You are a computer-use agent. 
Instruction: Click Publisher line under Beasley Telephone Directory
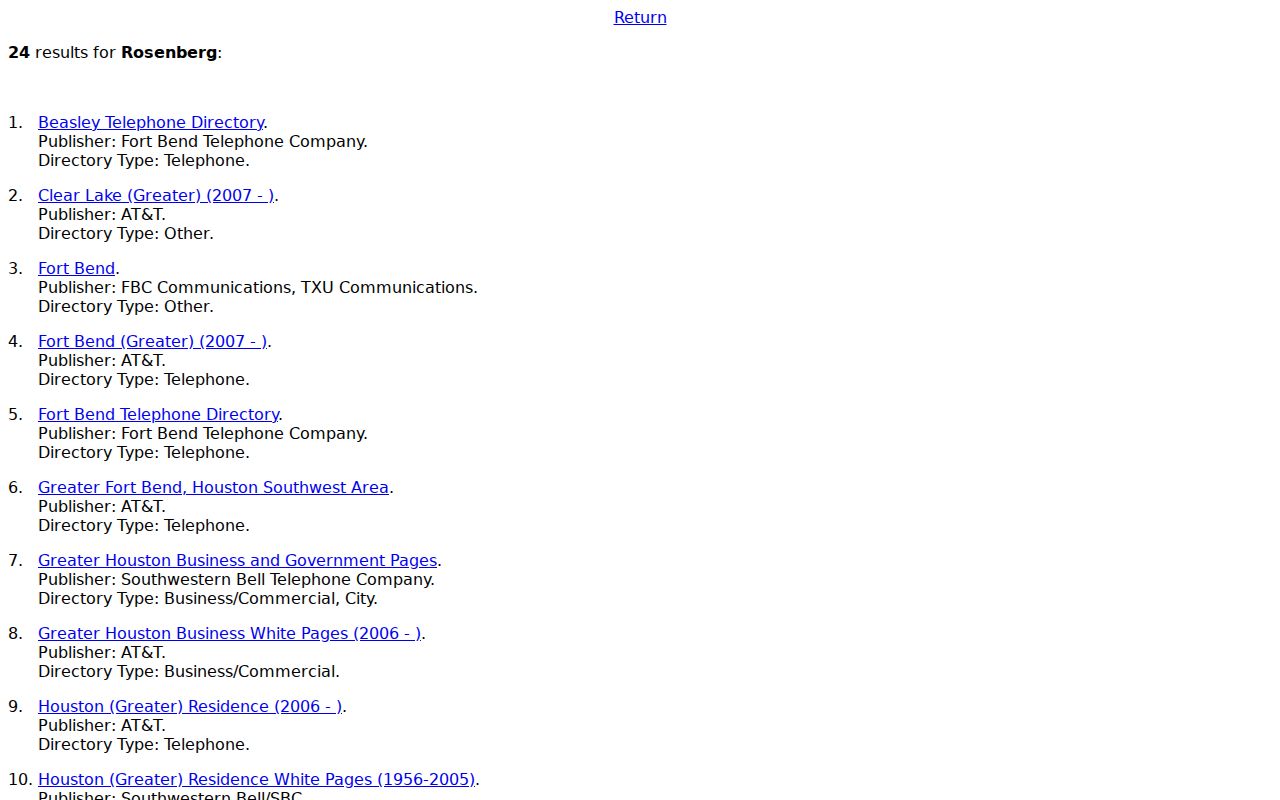point(203,141)
